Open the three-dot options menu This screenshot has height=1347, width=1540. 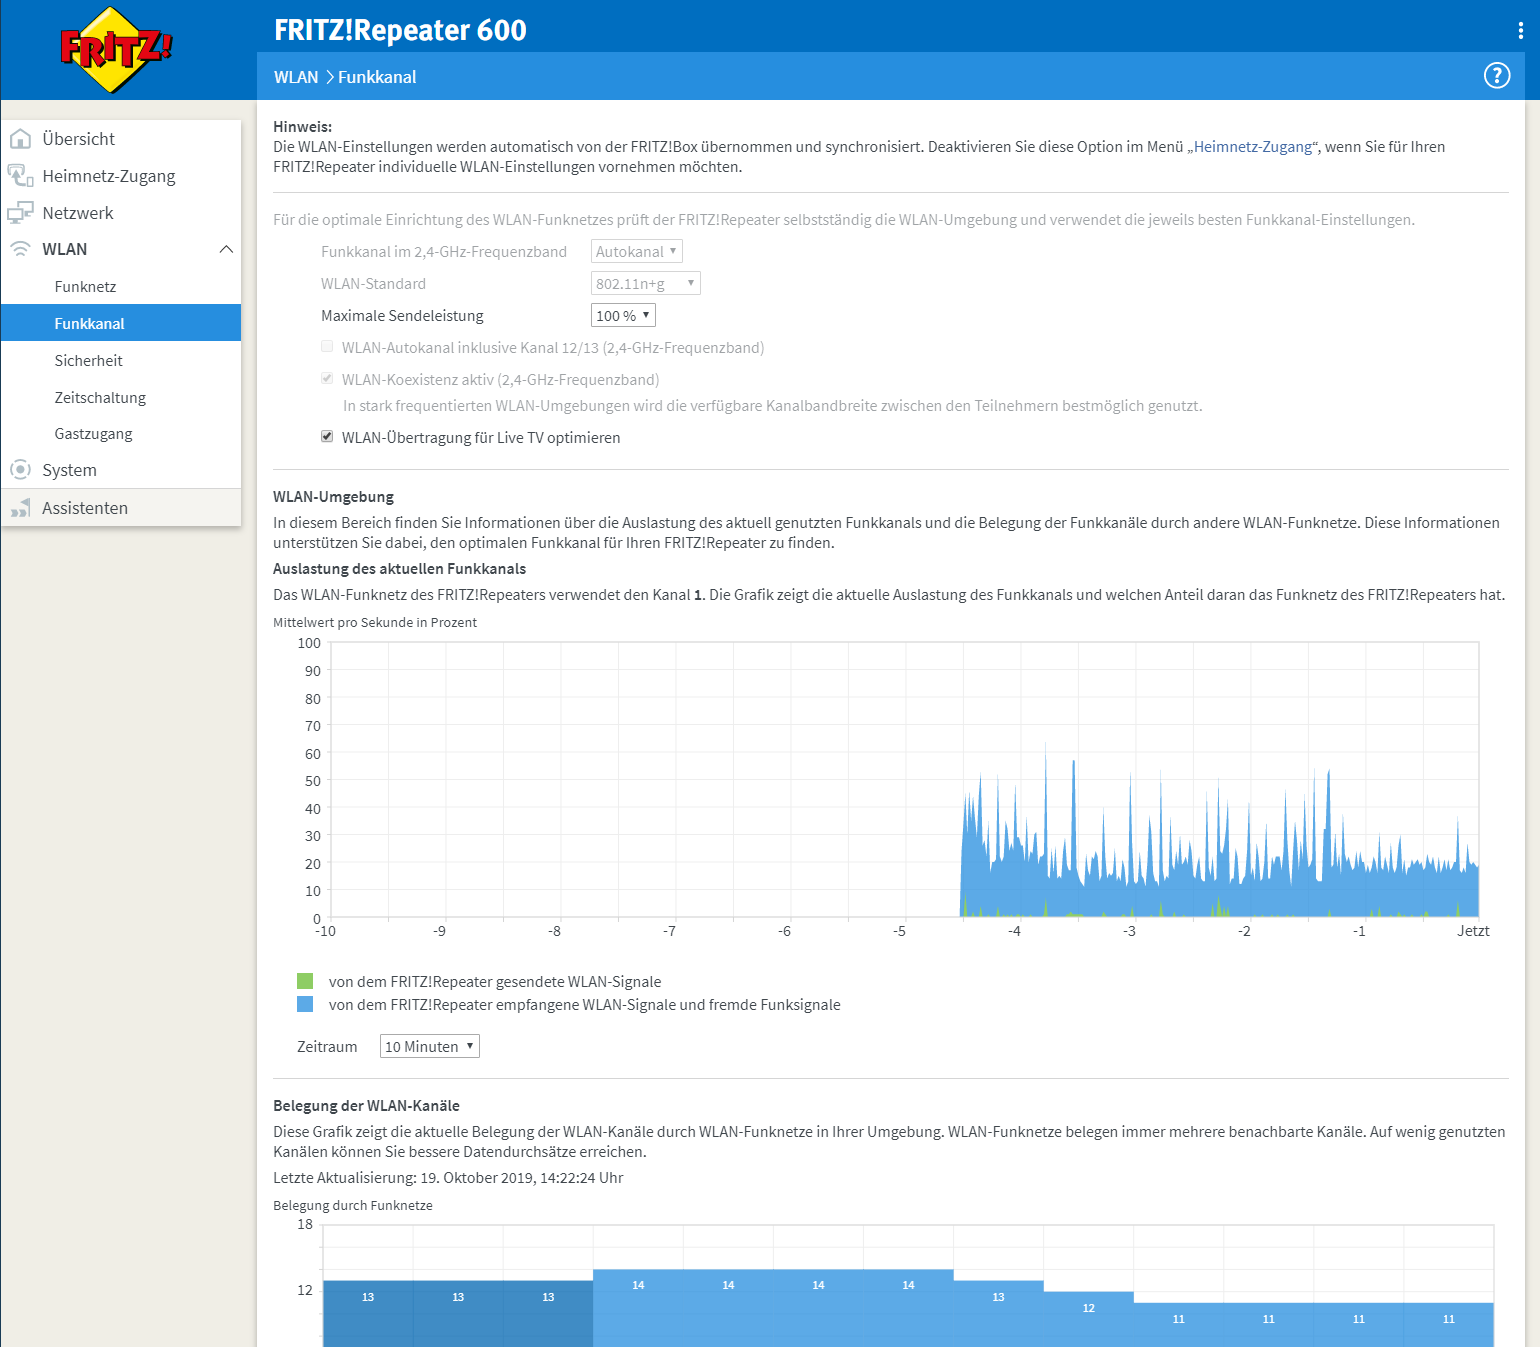[1520, 31]
